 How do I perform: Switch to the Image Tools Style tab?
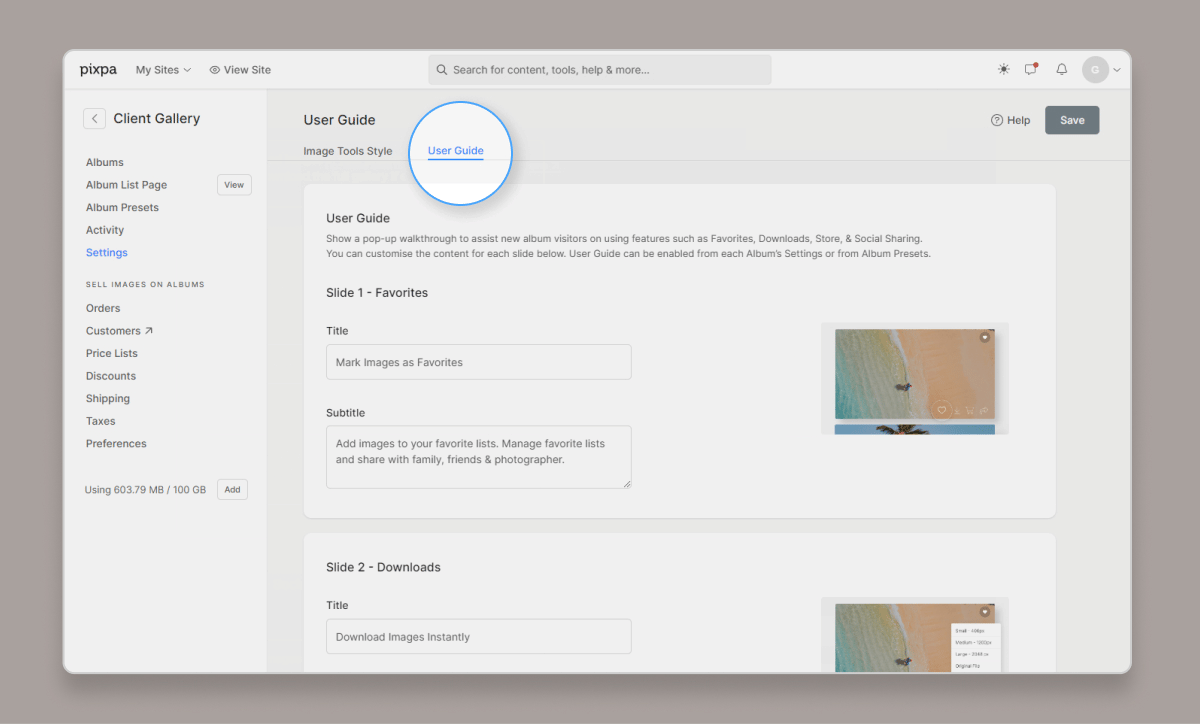coord(348,151)
